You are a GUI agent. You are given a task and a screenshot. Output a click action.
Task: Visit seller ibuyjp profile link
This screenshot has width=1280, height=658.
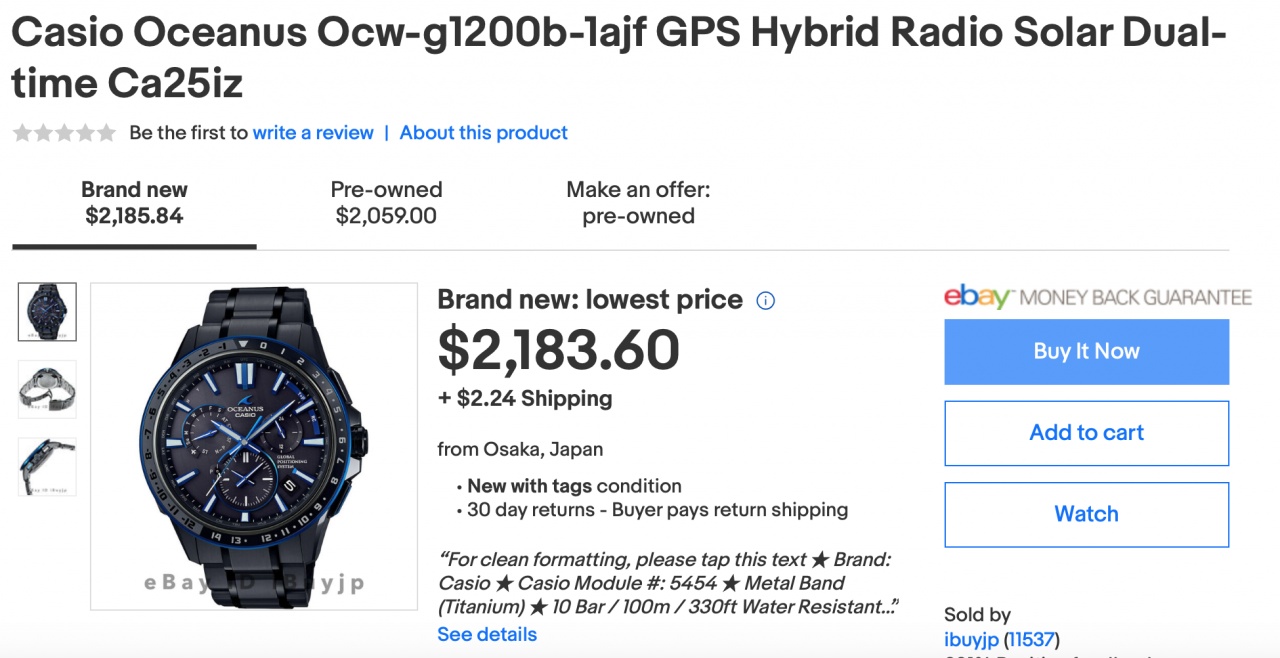tap(971, 639)
